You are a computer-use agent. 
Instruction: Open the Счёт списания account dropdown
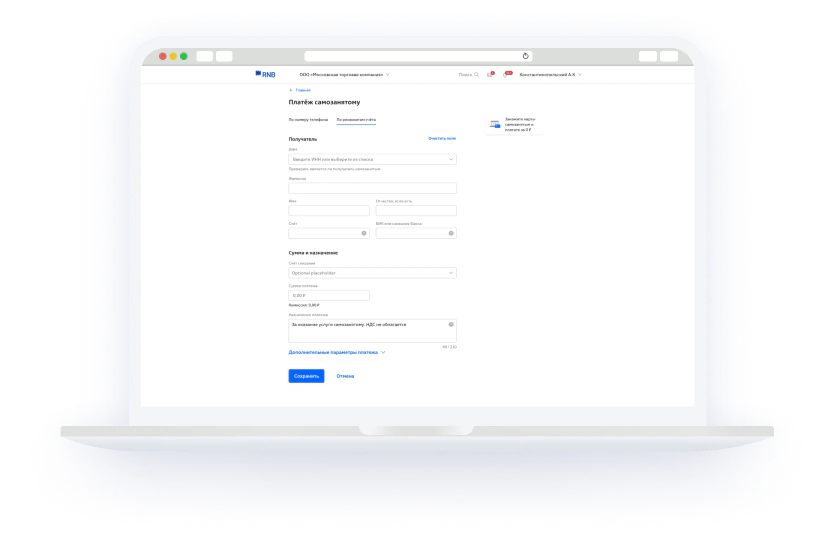pos(451,273)
